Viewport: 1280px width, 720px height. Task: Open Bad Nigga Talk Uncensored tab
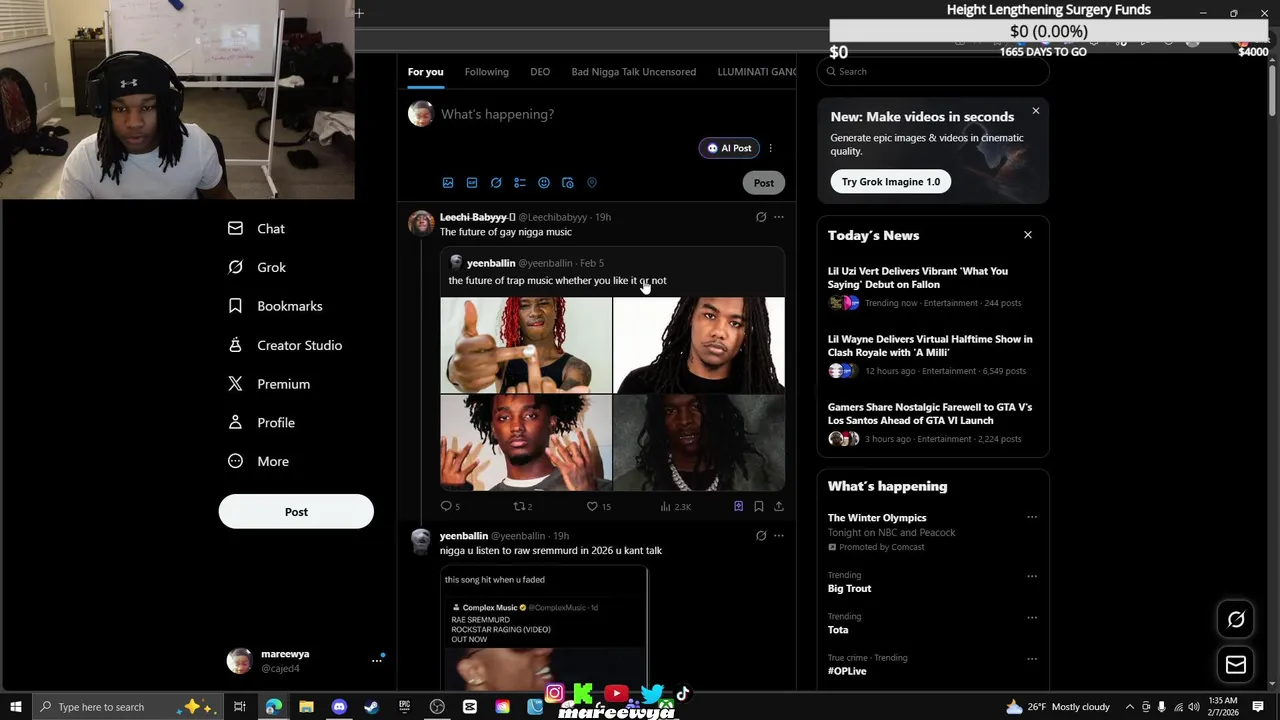(634, 72)
